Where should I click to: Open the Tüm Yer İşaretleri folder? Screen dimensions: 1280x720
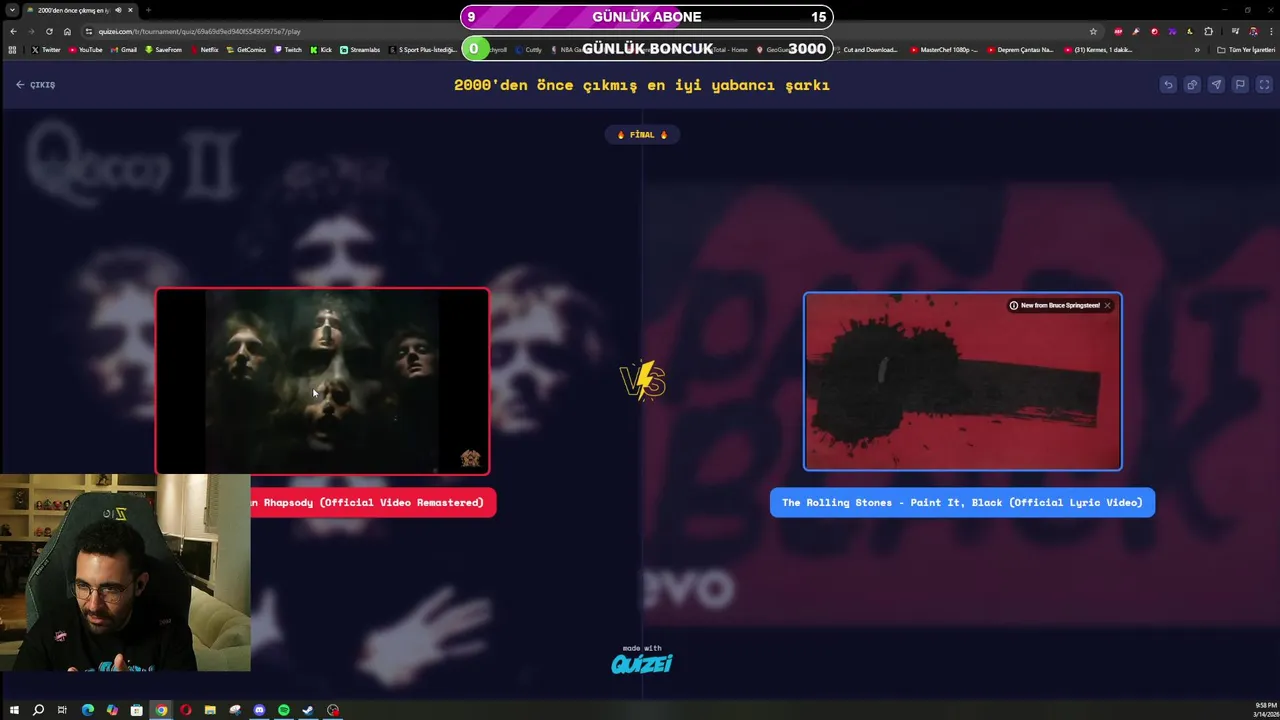click(x=1246, y=49)
